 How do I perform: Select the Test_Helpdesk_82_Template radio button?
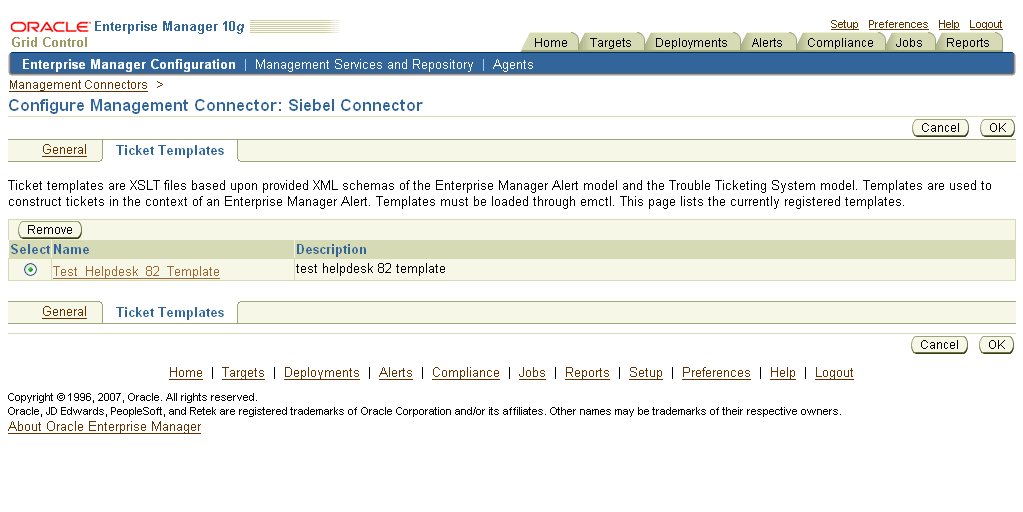tap(30, 269)
